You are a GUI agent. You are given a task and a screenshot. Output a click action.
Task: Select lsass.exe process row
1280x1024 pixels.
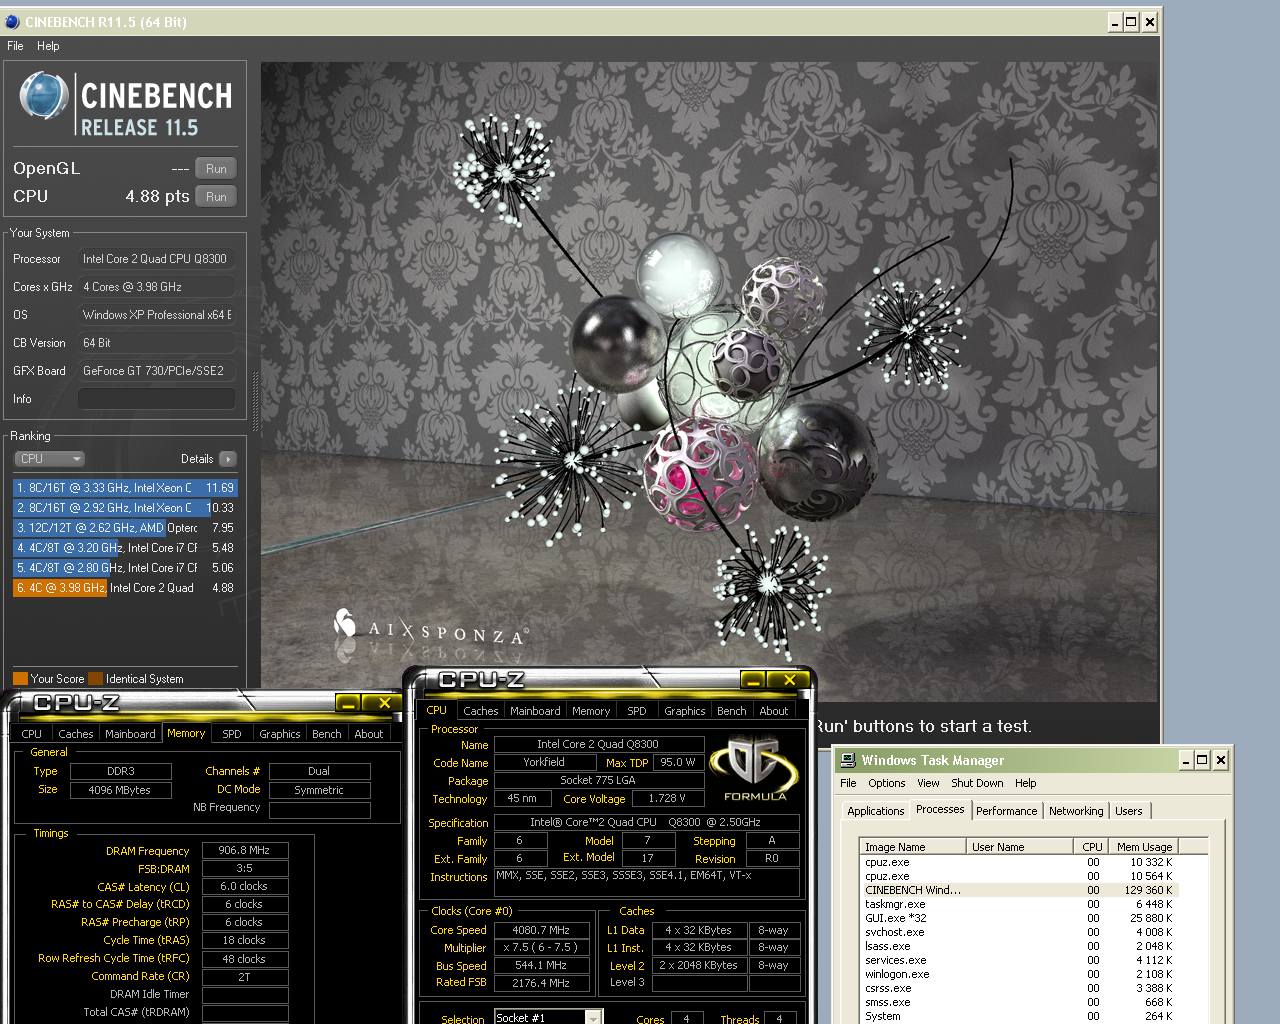click(x=1019, y=946)
